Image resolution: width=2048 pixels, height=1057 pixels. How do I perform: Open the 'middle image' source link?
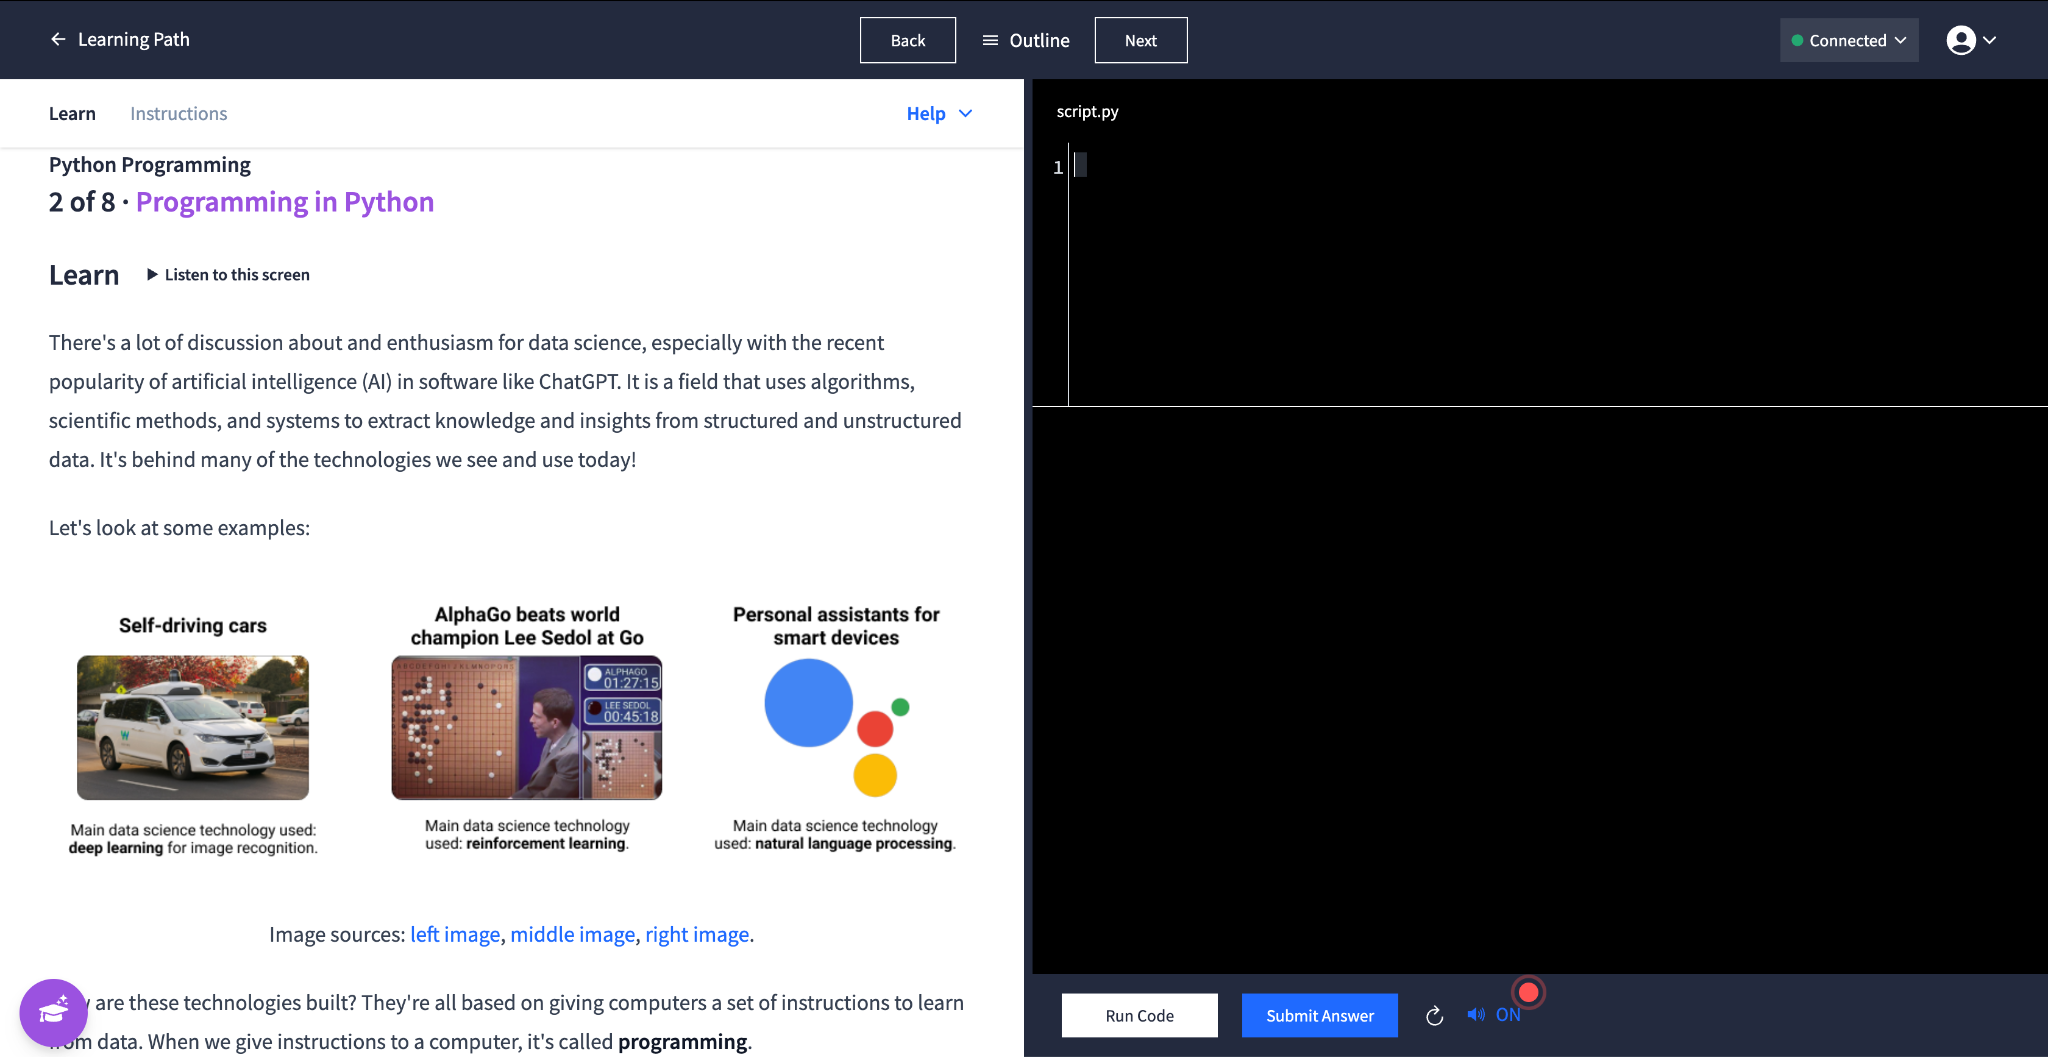pyautogui.click(x=572, y=934)
